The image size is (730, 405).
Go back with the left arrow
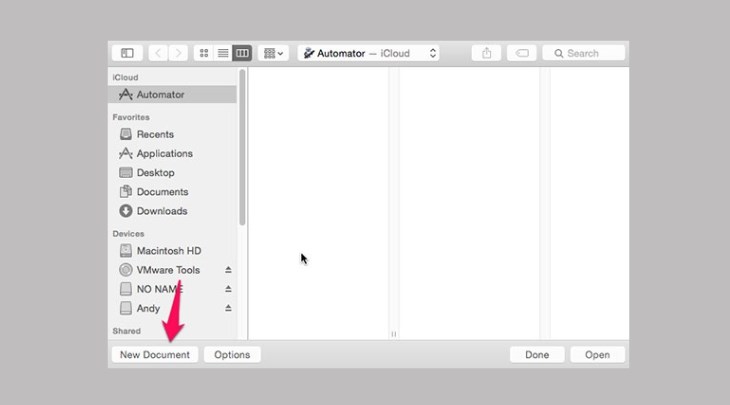pyautogui.click(x=158, y=53)
